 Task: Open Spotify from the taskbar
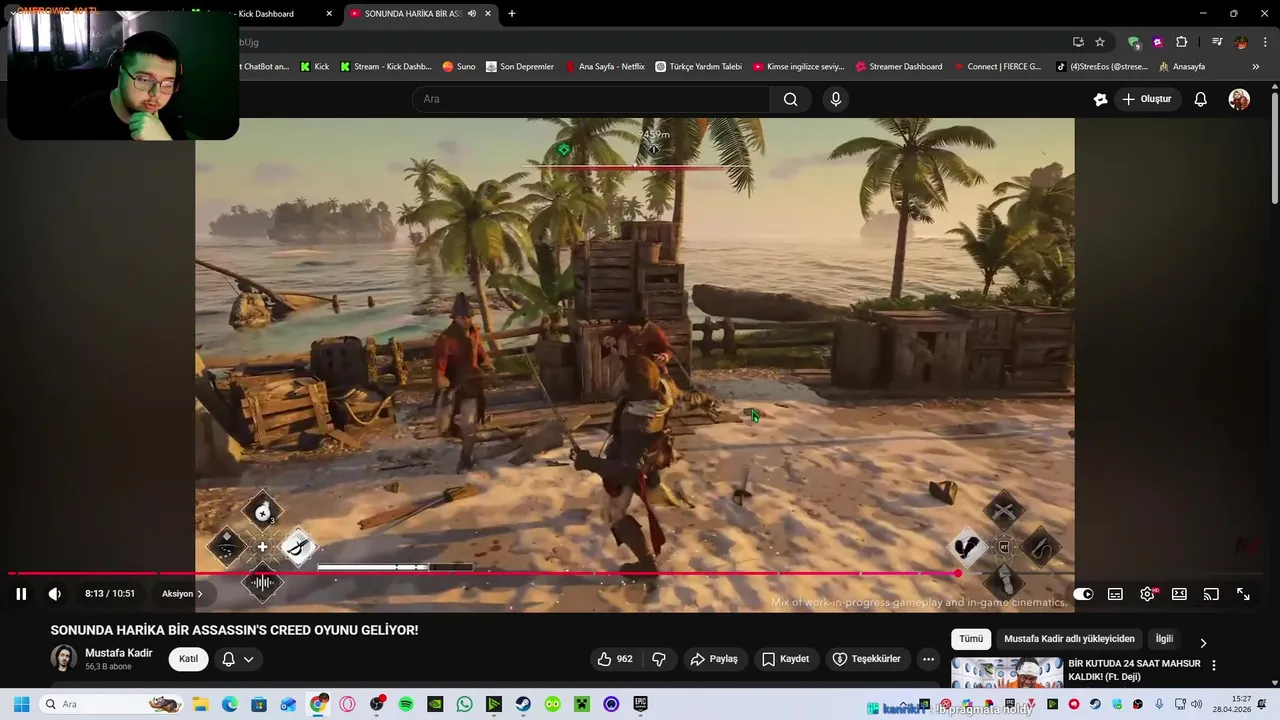tap(406, 704)
